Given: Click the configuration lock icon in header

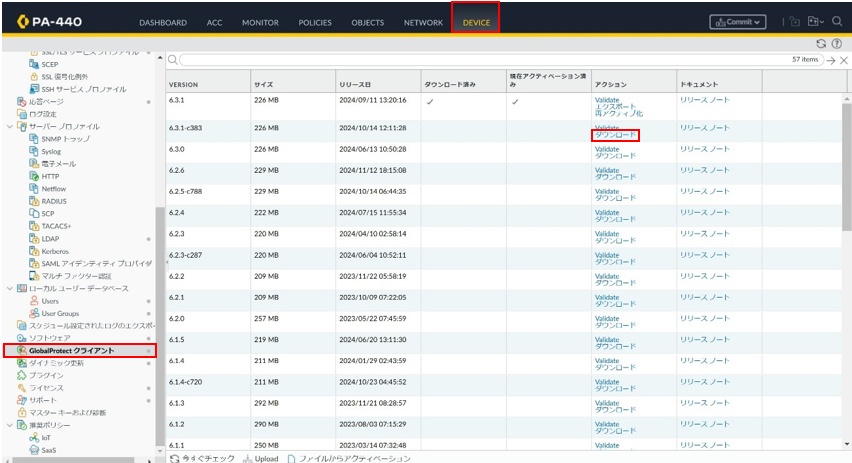Looking at the screenshot, I should 794,22.
